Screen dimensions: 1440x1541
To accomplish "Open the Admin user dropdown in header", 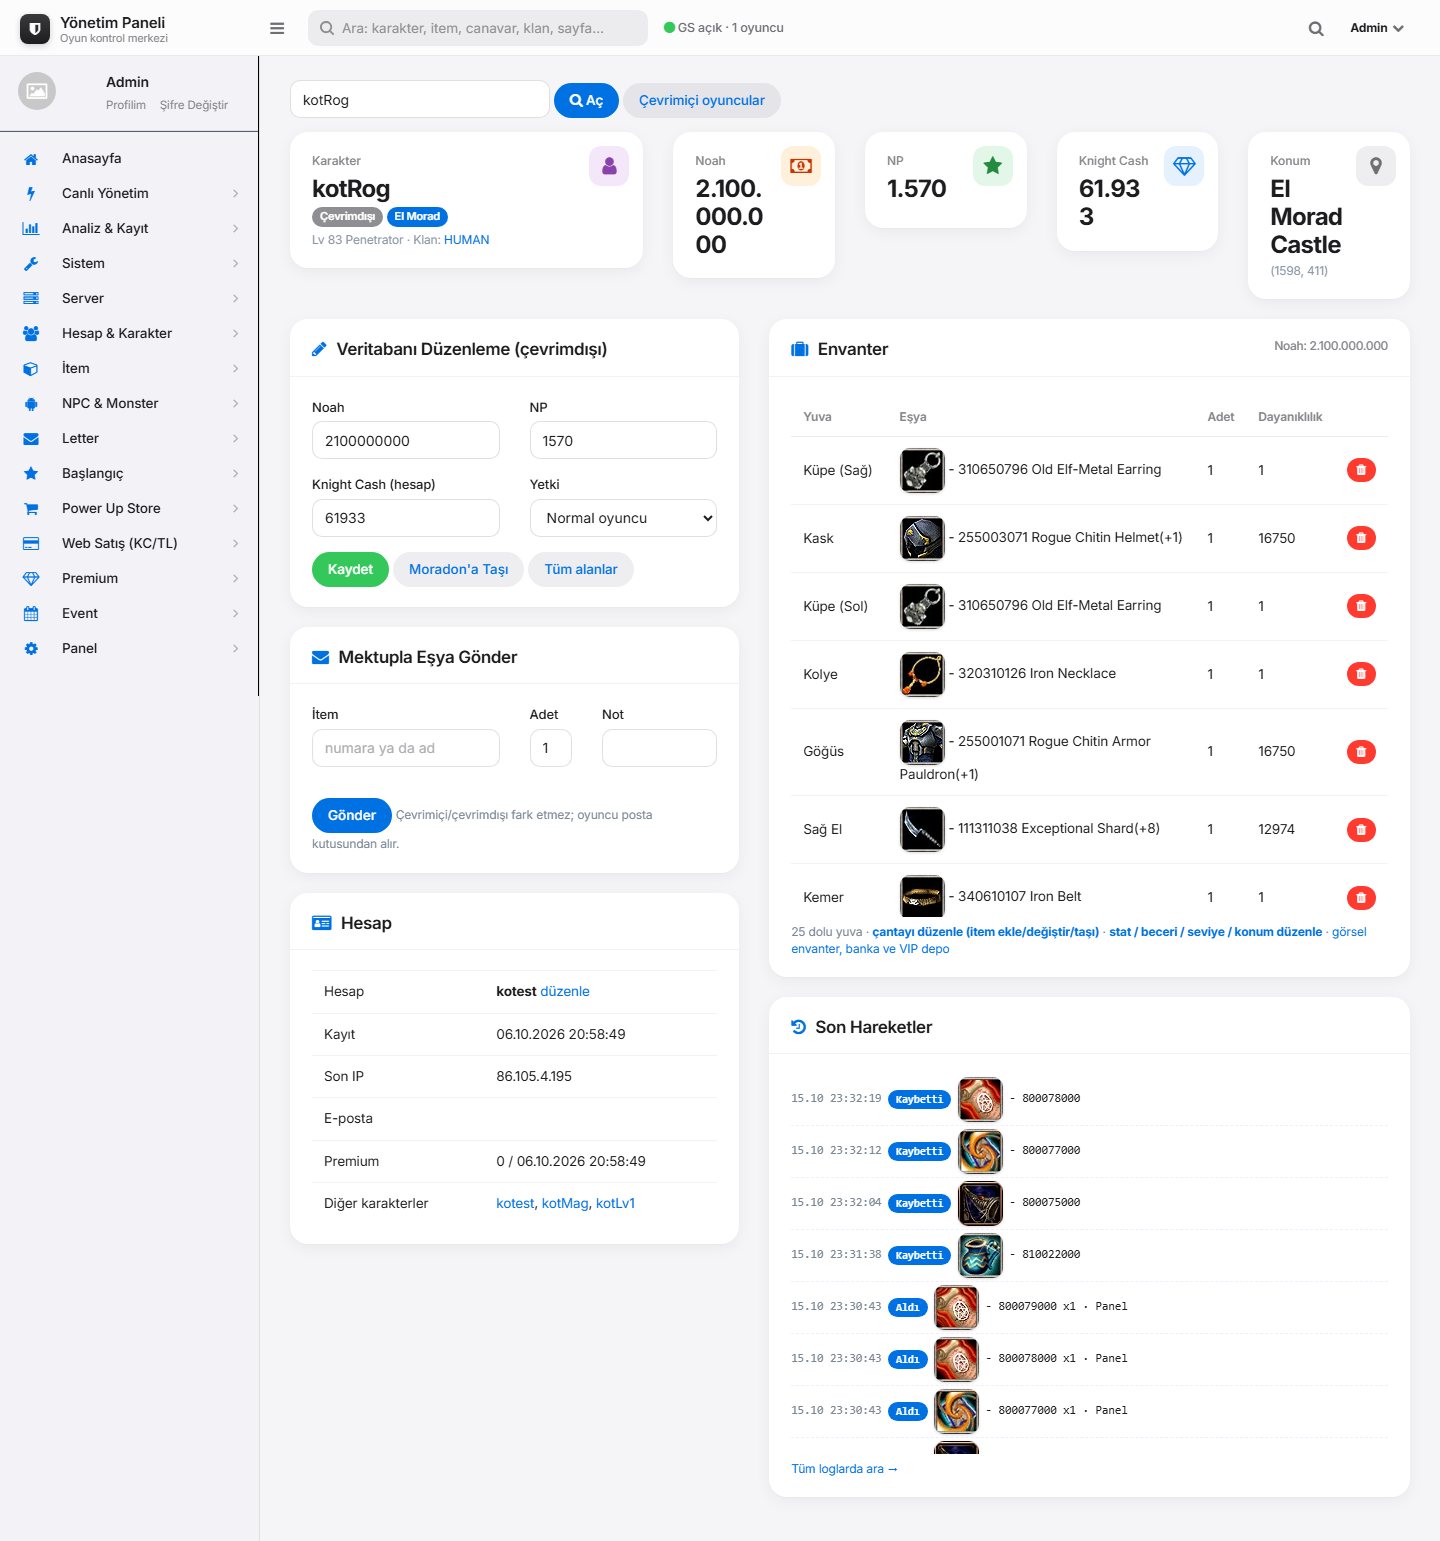I will (1377, 28).
